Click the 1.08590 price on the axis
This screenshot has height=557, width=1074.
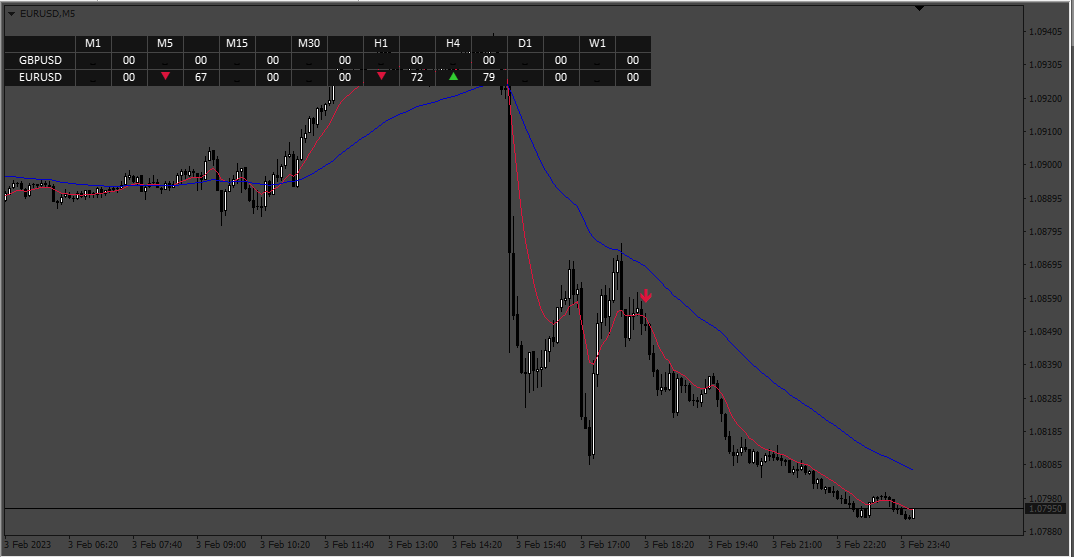pyautogui.click(x=1045, y=299)
